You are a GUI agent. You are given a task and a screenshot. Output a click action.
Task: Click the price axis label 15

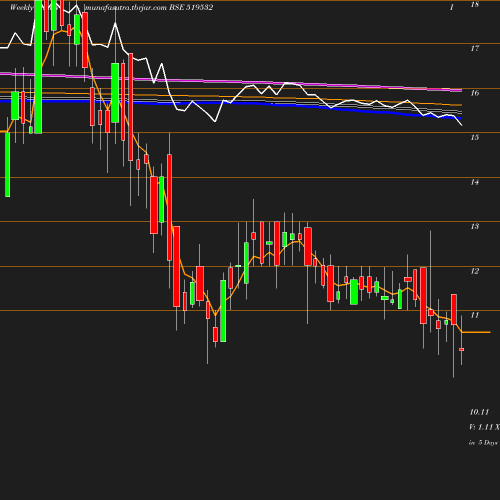coord(475,137)
